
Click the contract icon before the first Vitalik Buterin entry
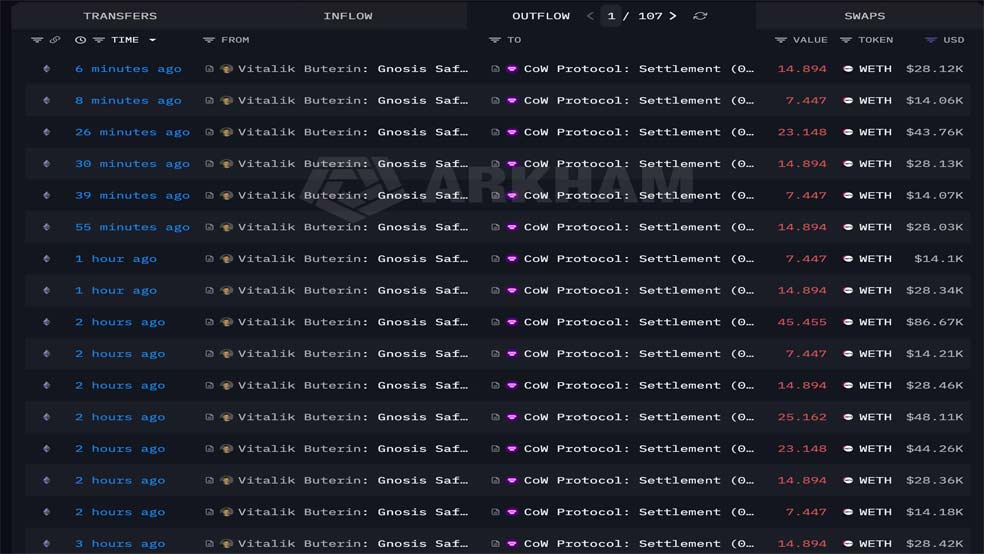pyautogui.click(x=210, y=69)
